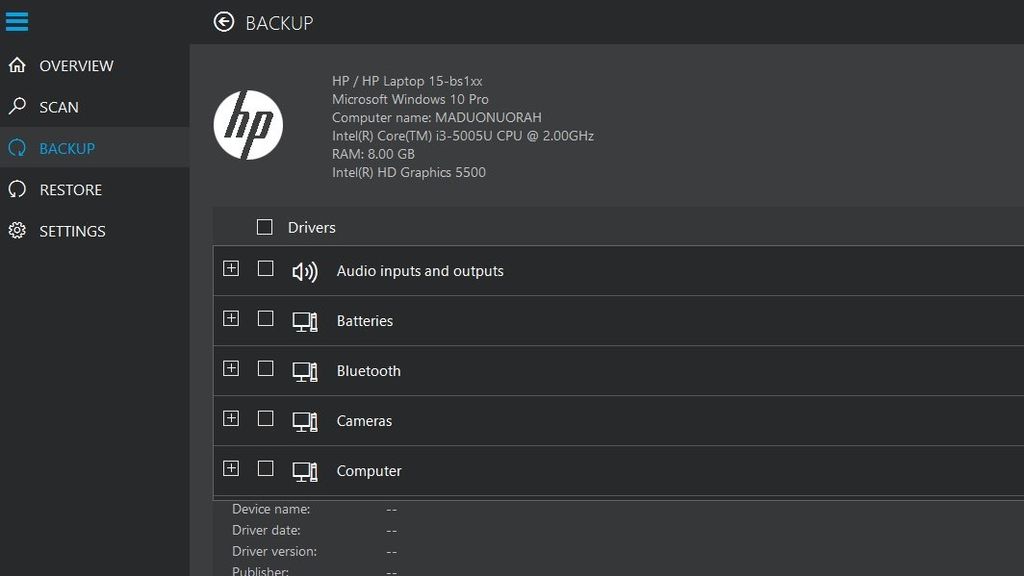Select the Backup icon in the sidebar
1024x576 pixels.
coord(15,147)
